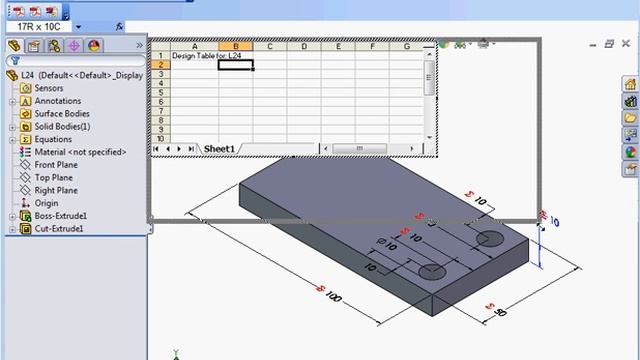Open the FeatureManager design tree tab
Image resolution: width=640 pixels, height=360 pixels.
(x=15, y=46)
